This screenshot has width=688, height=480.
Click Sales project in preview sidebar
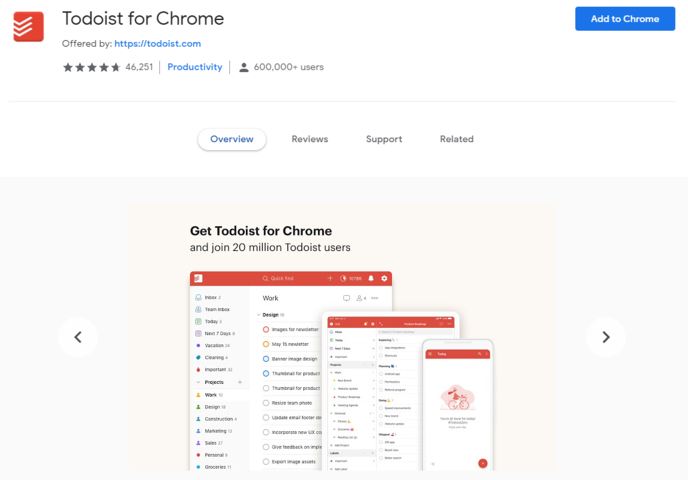(x=209, y=443)
